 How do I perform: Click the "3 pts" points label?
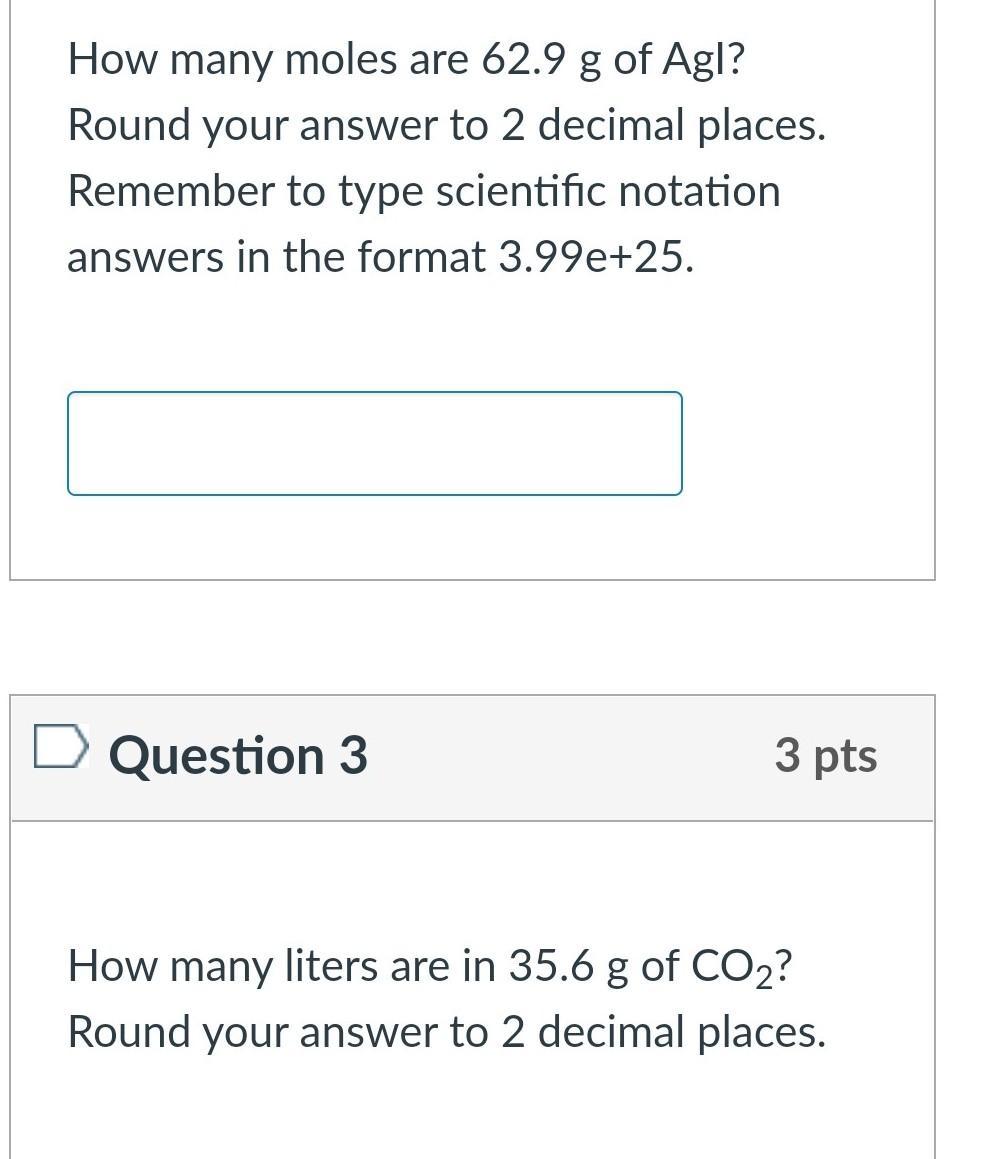[x=825, y=756]
